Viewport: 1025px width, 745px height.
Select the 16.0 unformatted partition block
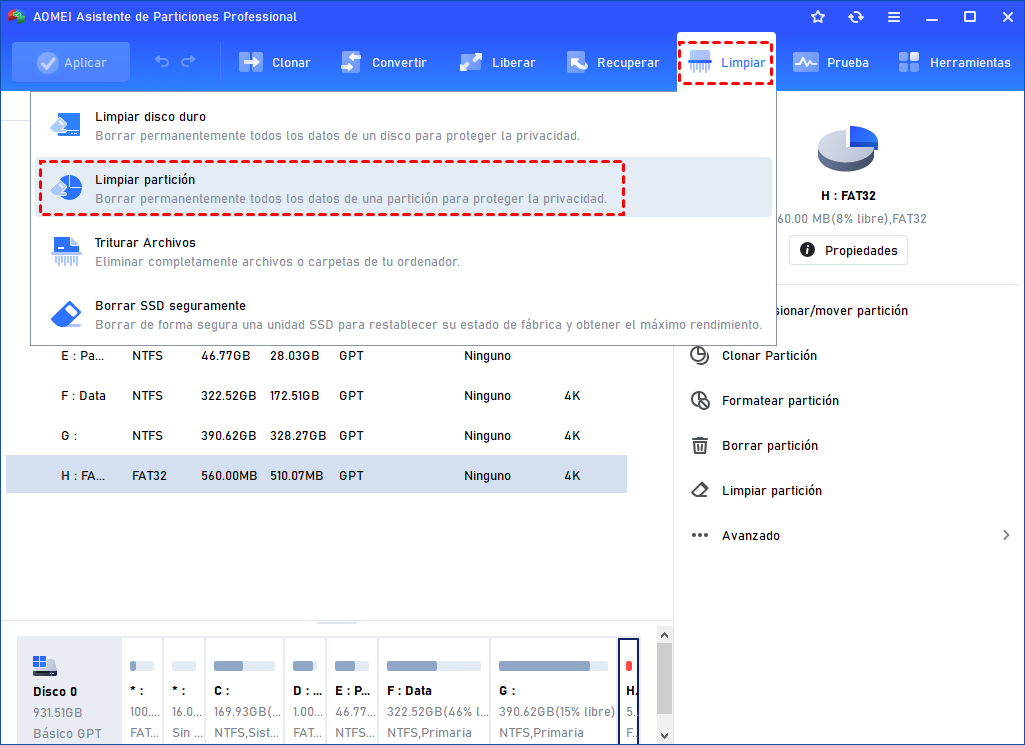(x=184, y=691)
